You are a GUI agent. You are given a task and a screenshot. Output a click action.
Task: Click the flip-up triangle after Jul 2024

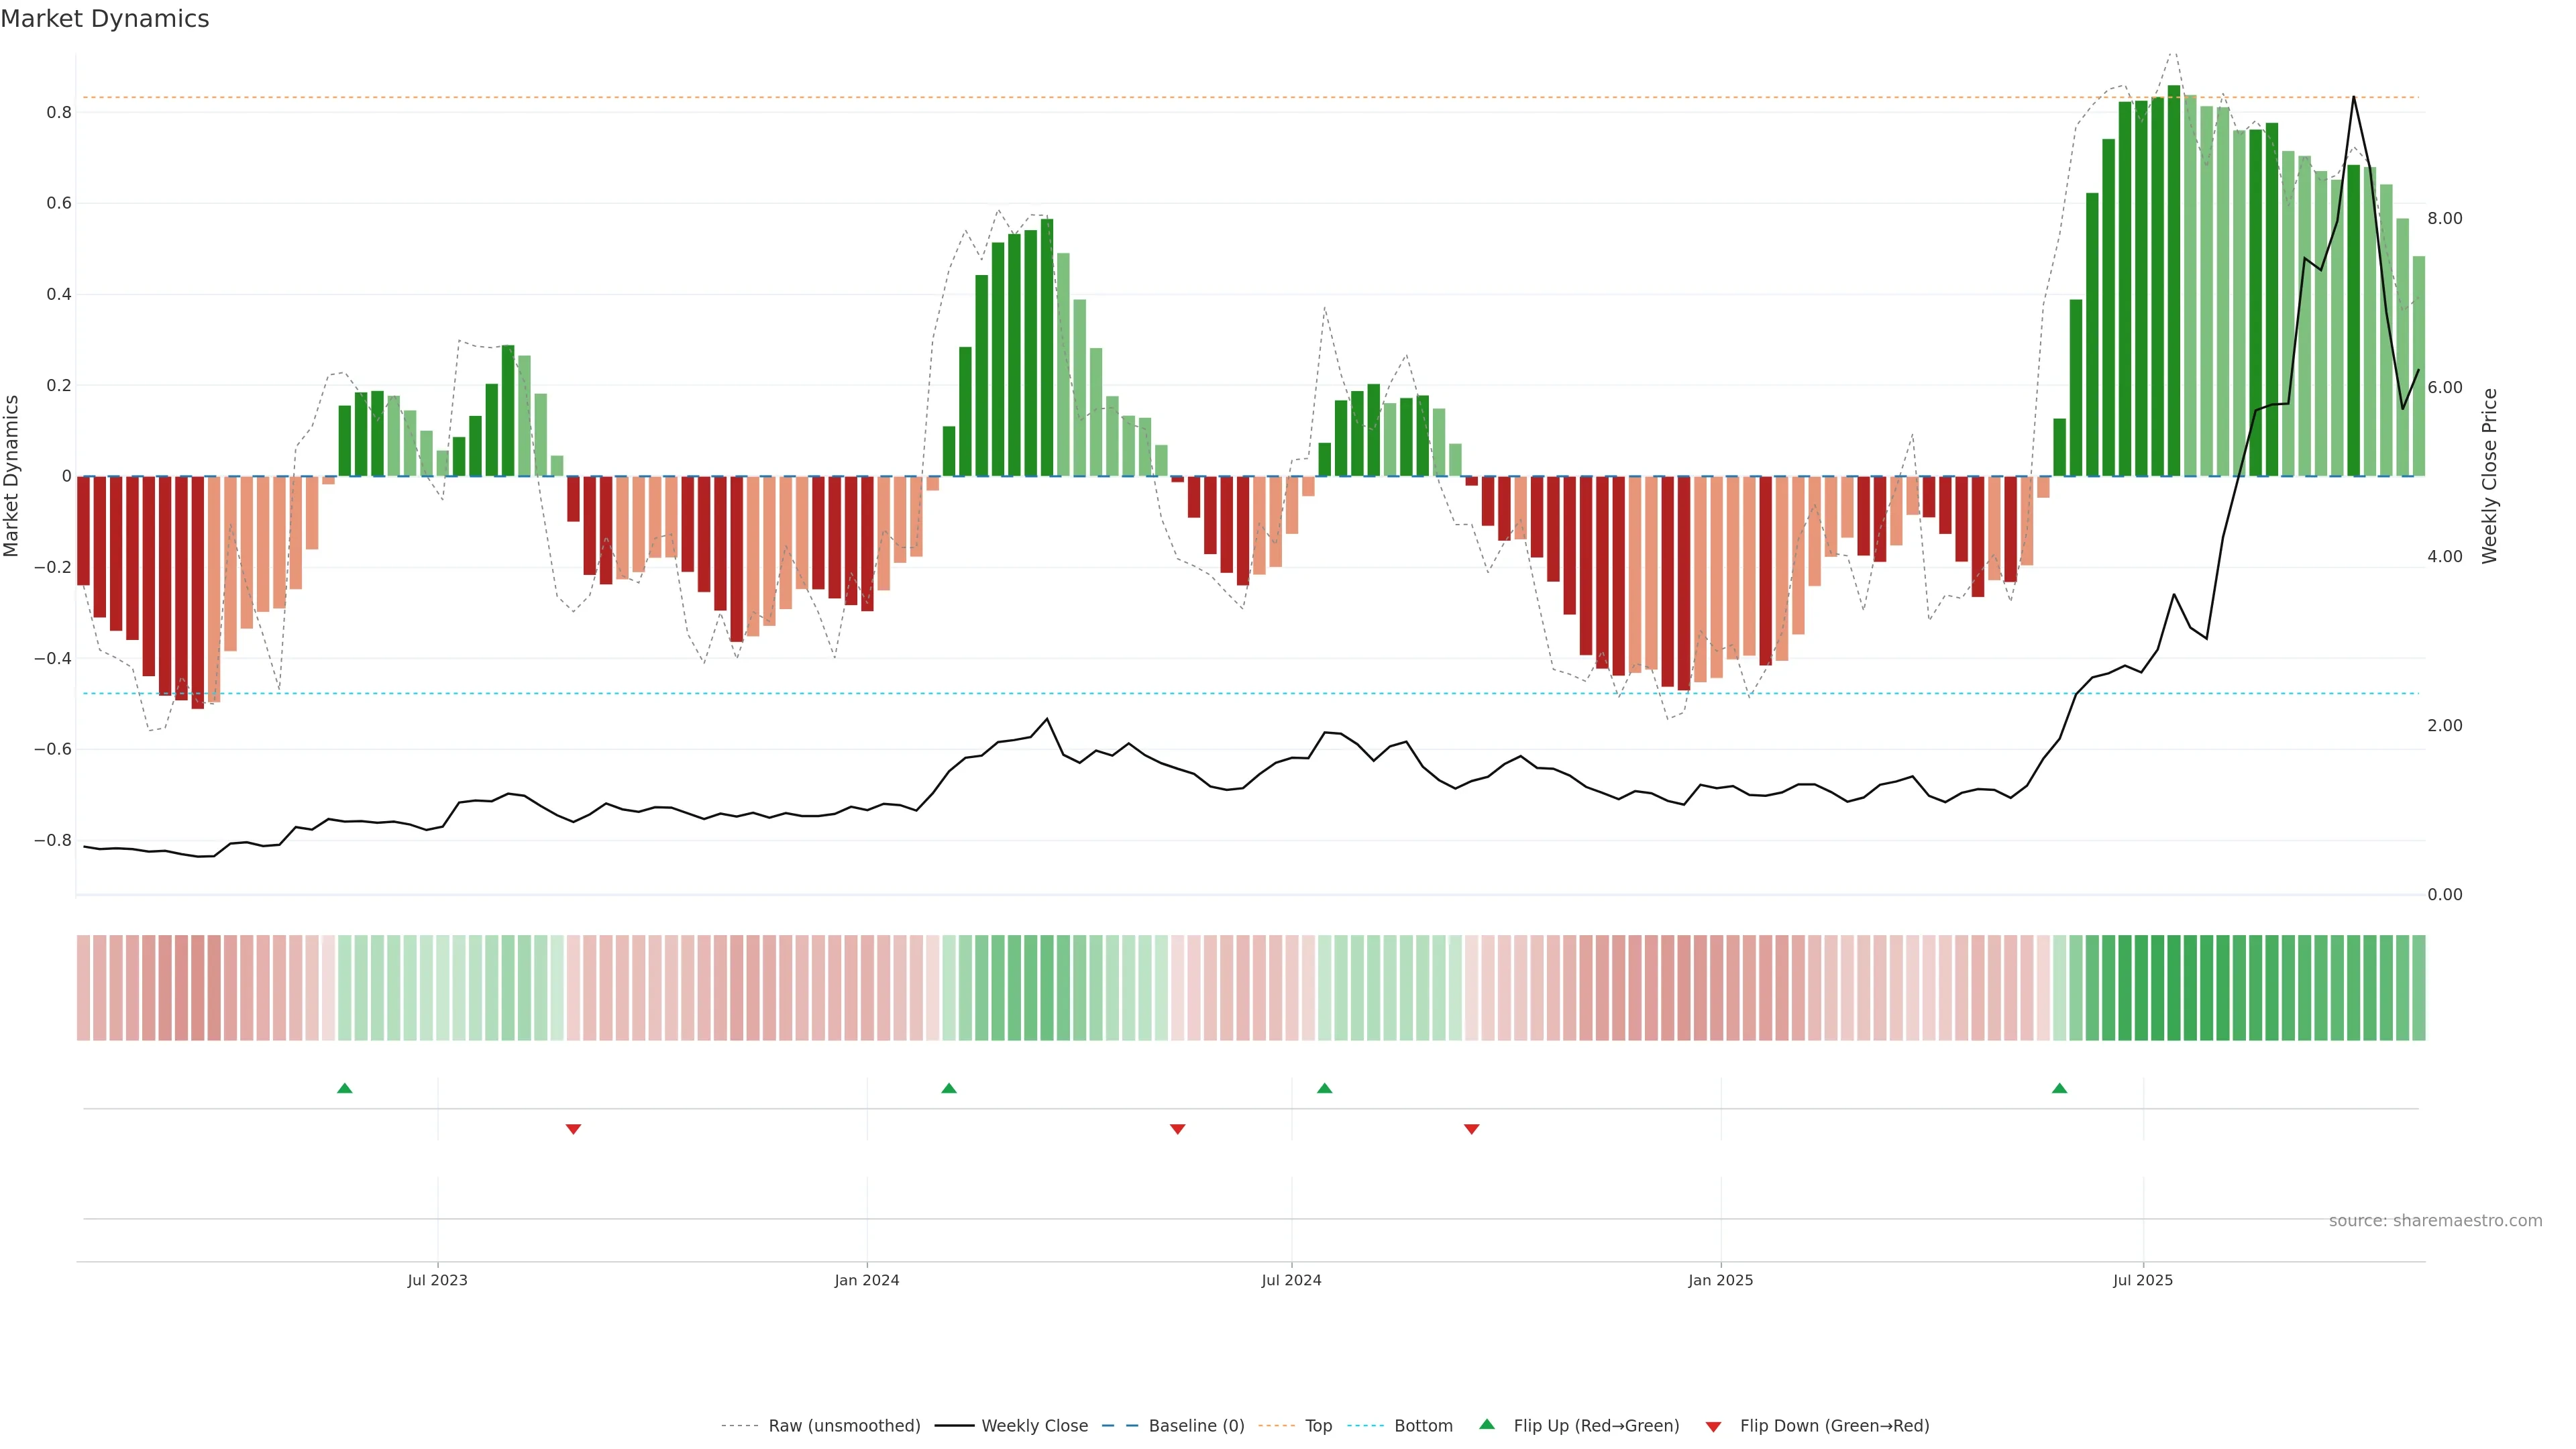pos(1324,1088)
